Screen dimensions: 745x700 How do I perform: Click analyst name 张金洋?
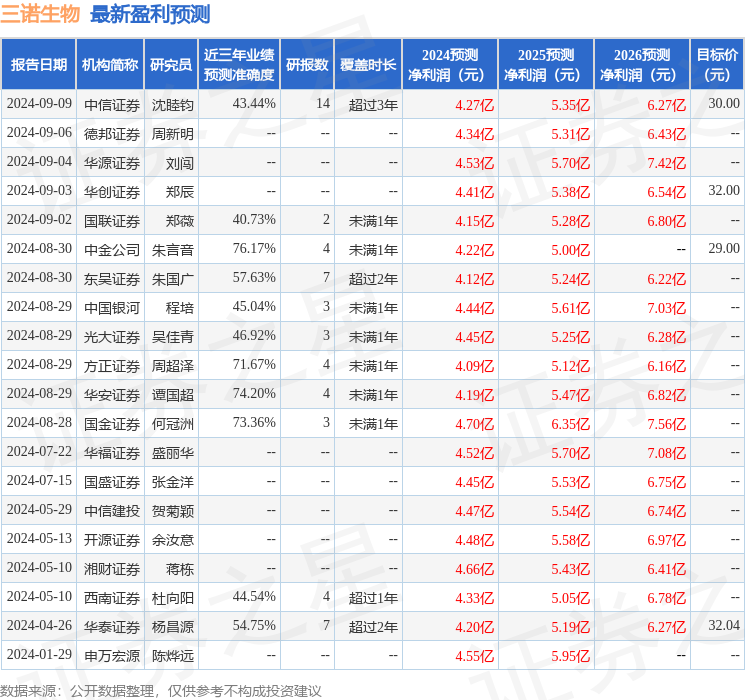172,482
